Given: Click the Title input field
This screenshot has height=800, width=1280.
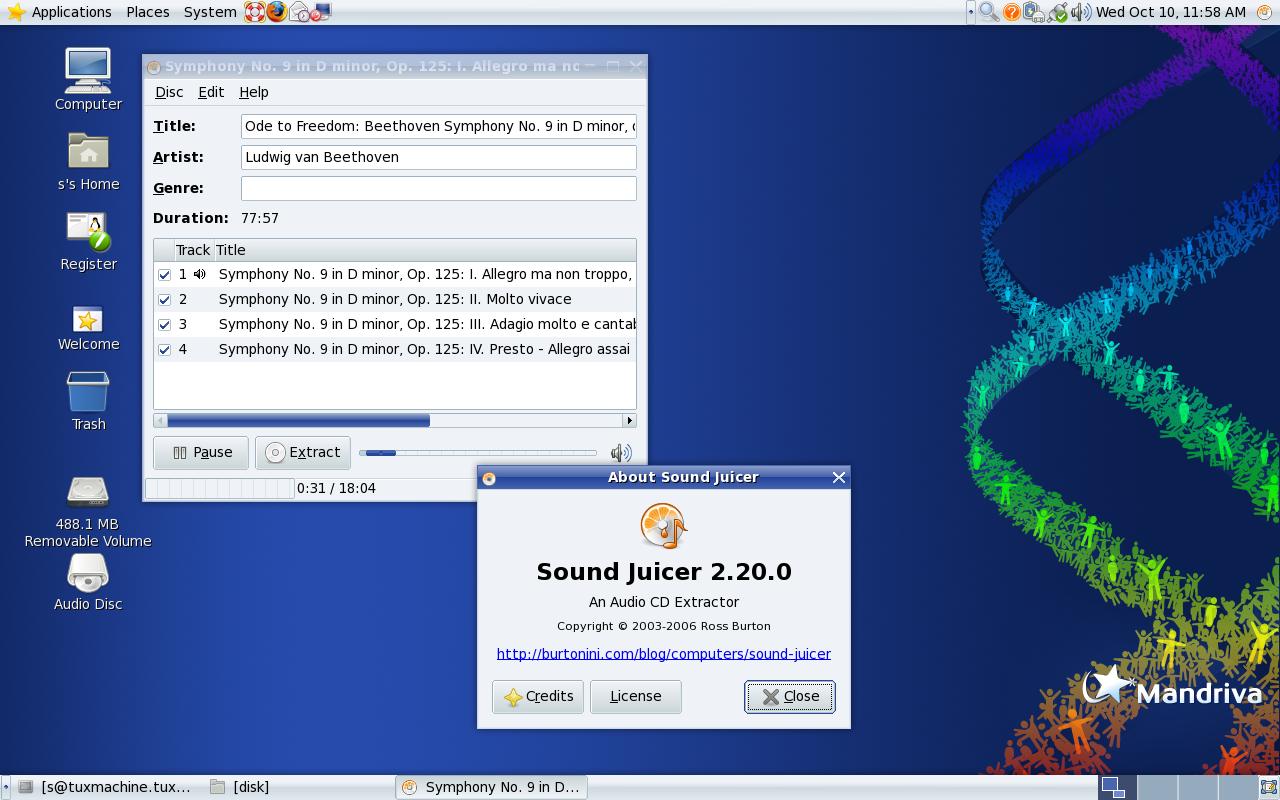Looking at the screenshot, I should click(439, 126).
